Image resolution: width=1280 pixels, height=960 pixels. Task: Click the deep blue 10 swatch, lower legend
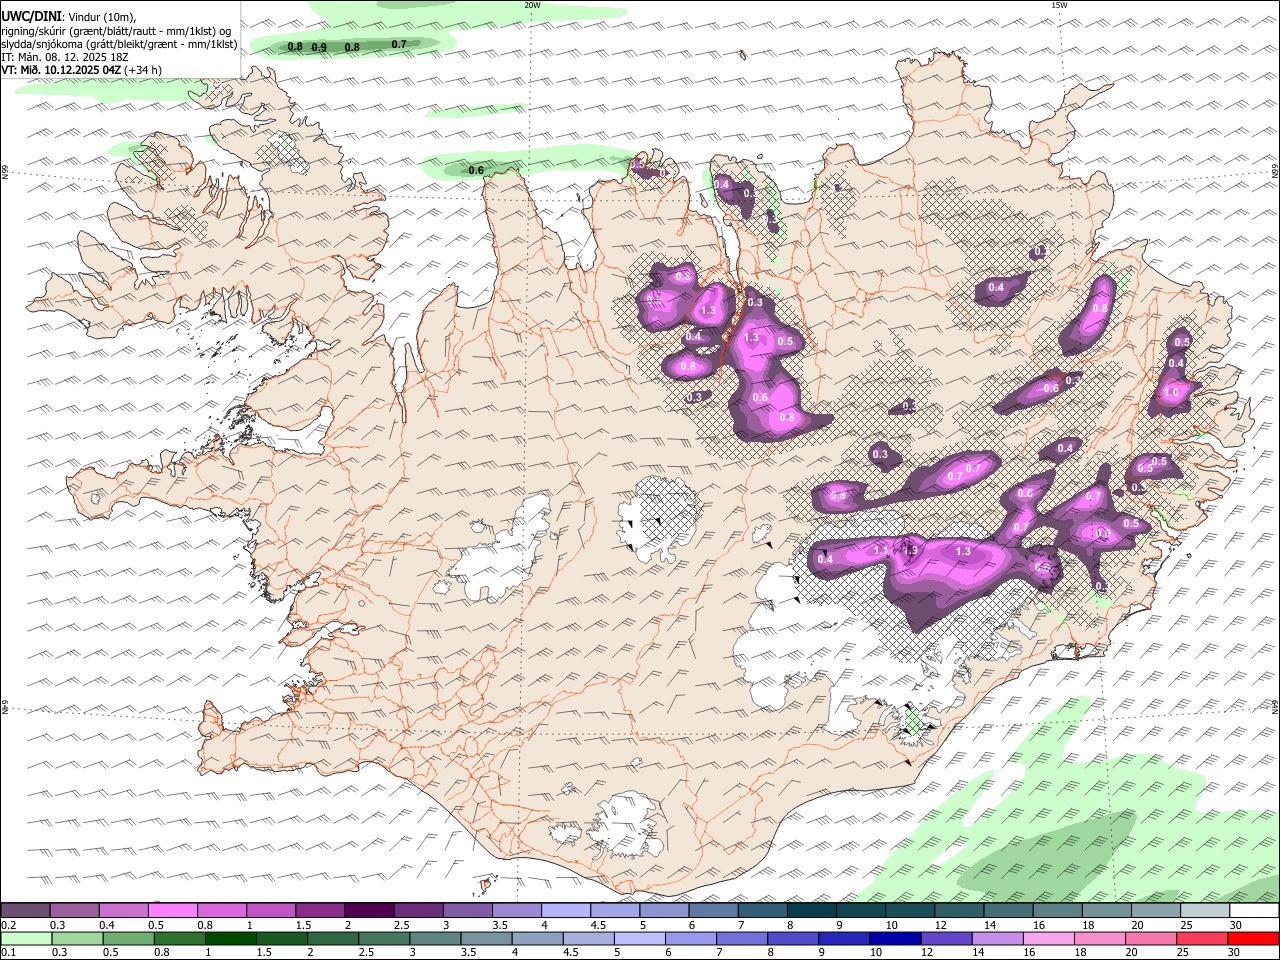coord(895,938)
